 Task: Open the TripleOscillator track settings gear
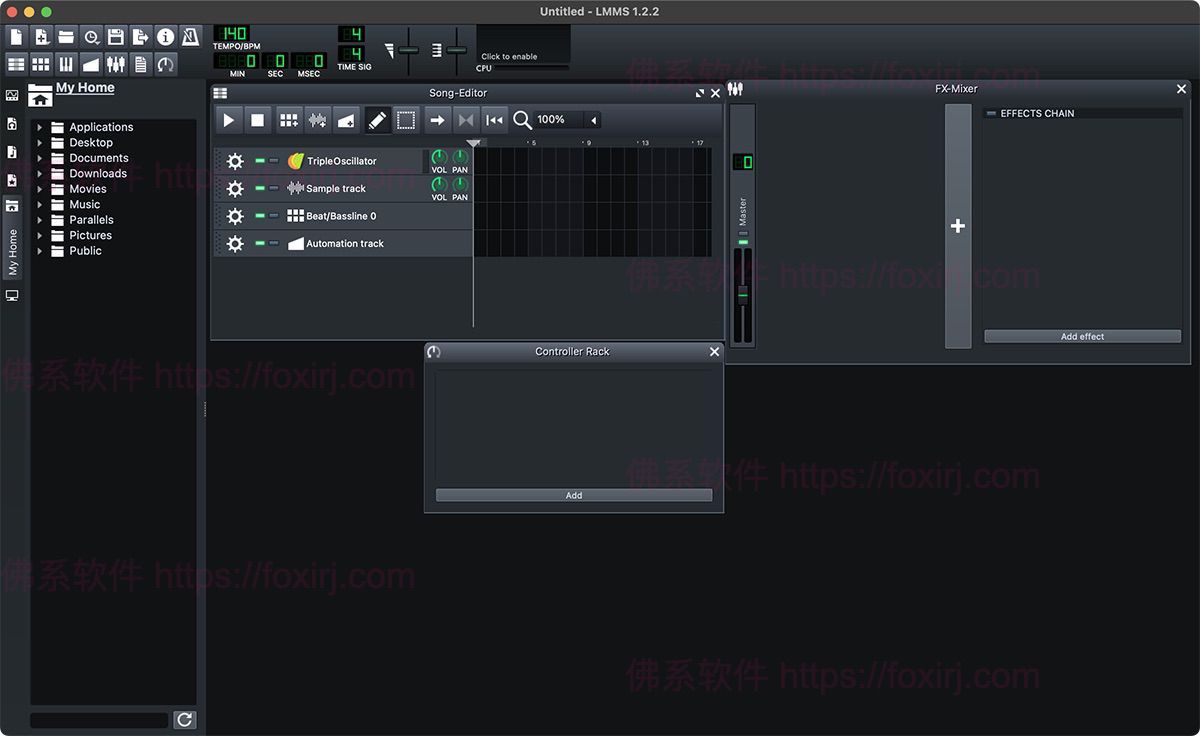point(235,160)
